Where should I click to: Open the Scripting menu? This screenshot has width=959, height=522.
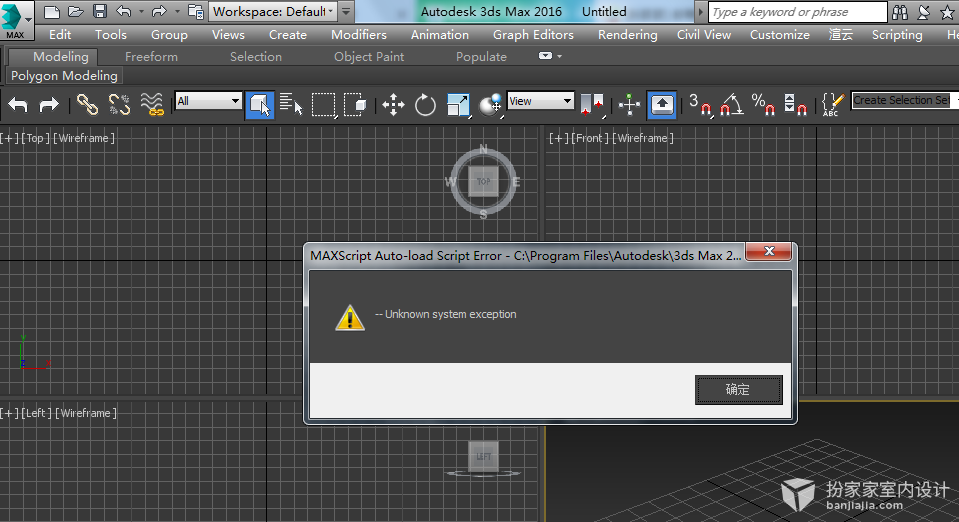897,35
